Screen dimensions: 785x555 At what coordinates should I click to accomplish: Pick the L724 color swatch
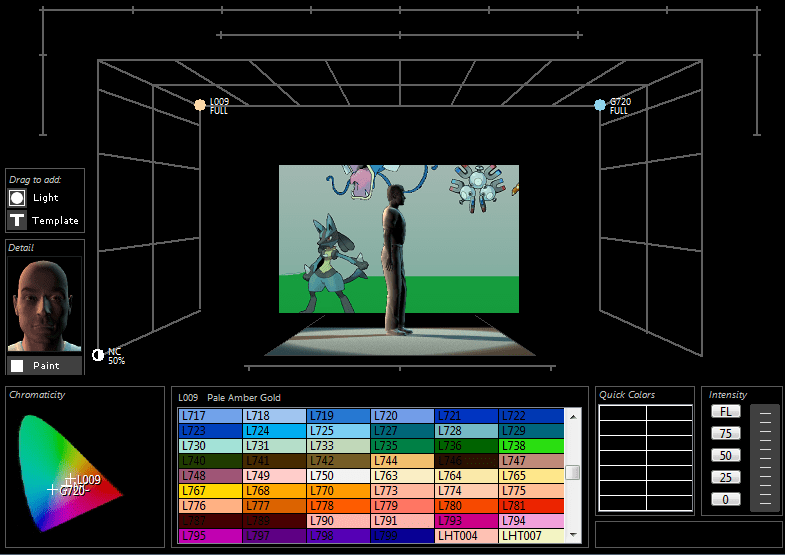(x=274, y=430)
